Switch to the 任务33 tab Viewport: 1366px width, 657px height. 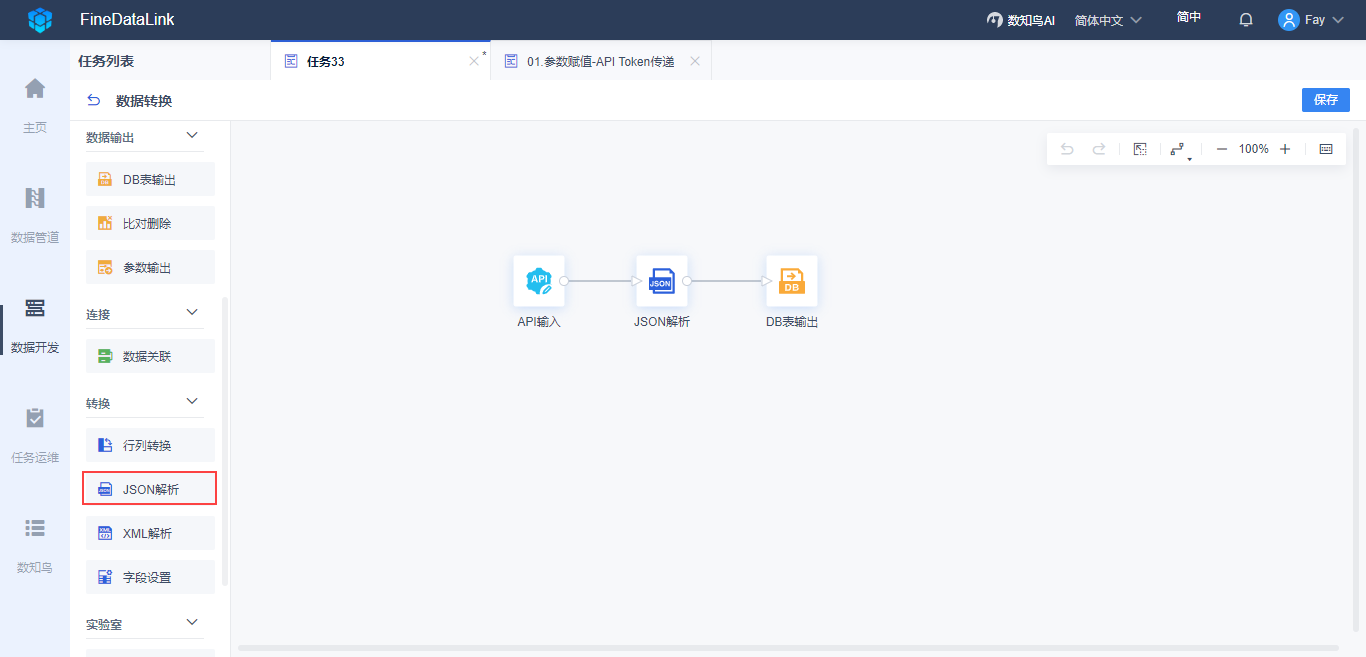tap(380, 61)
